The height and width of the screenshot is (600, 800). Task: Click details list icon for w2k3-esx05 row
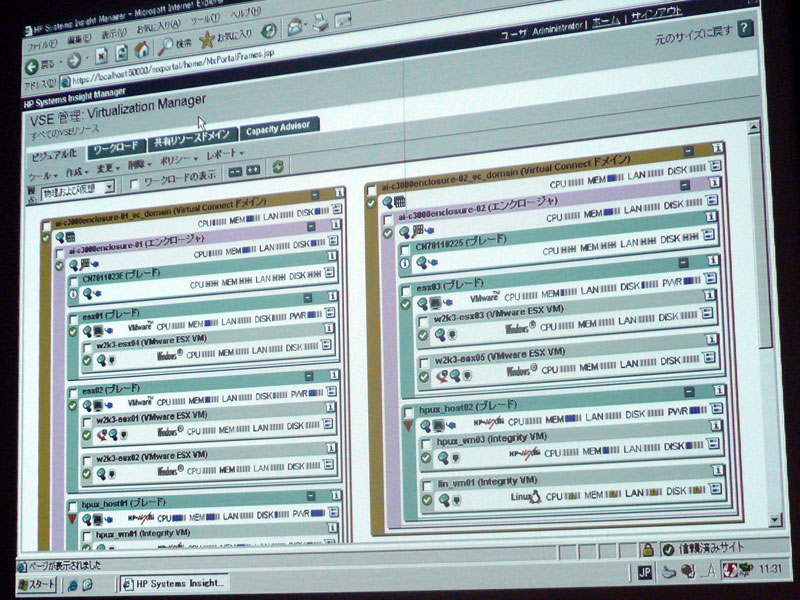point(709,357)
